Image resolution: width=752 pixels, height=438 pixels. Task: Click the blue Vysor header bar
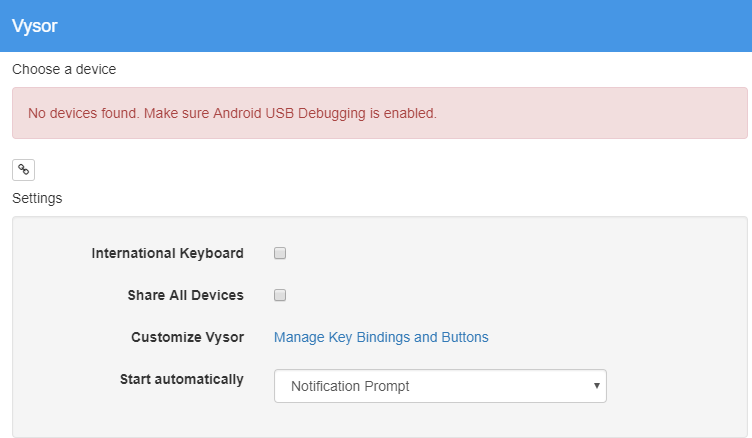pyautogui.click(x=376, y=26)
